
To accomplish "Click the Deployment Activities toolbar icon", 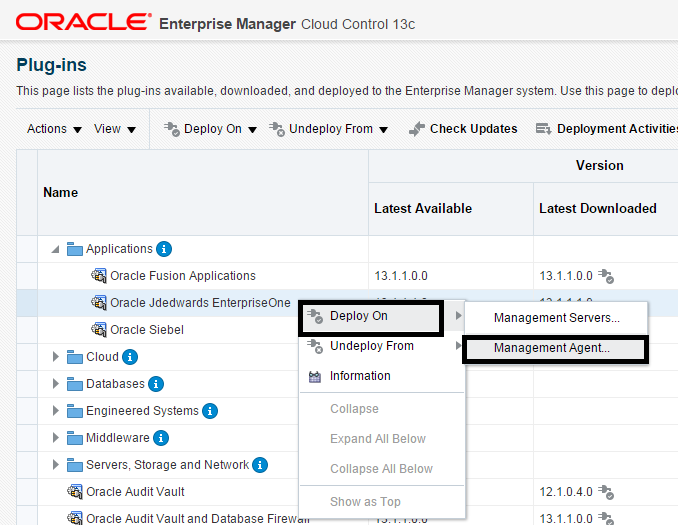I will point(544,129).
